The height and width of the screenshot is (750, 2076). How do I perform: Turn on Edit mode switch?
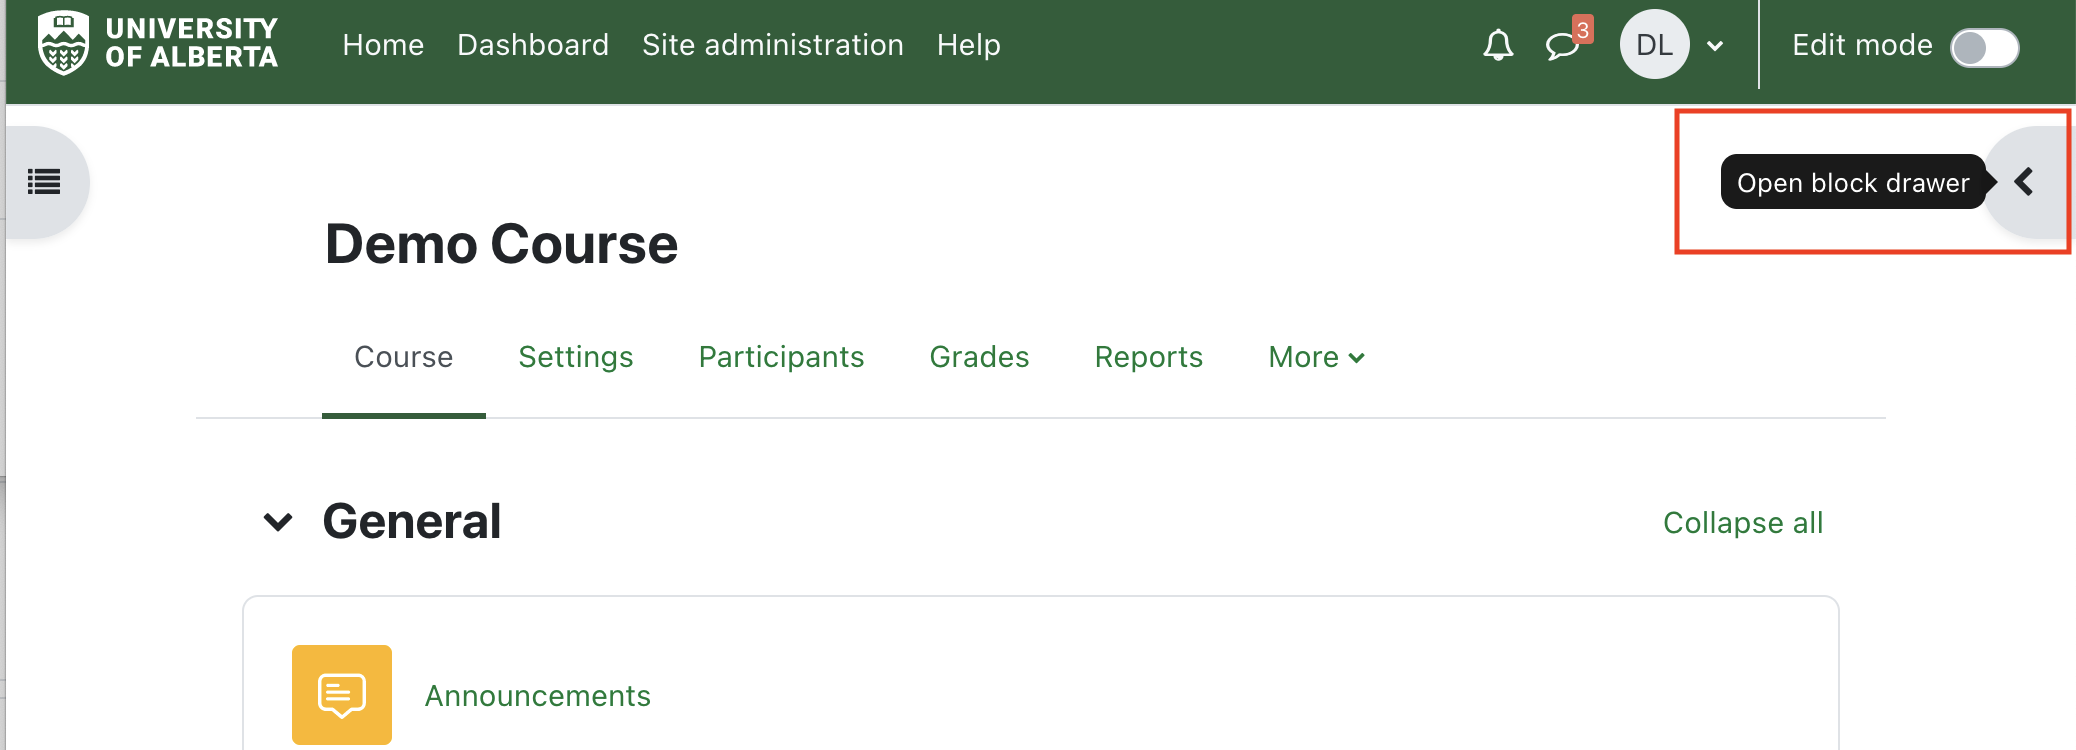pyautogui.click(x=1984, y=47)
